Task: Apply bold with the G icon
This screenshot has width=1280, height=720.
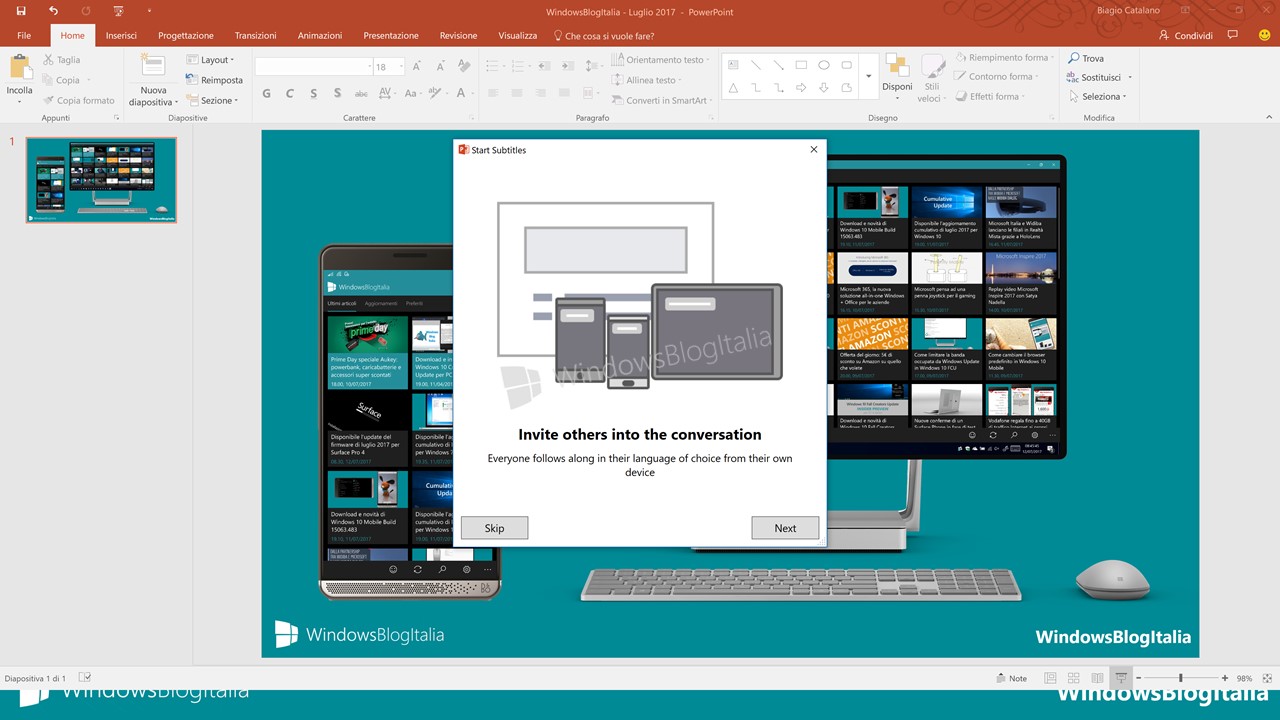Action: [x=266, y=93]
